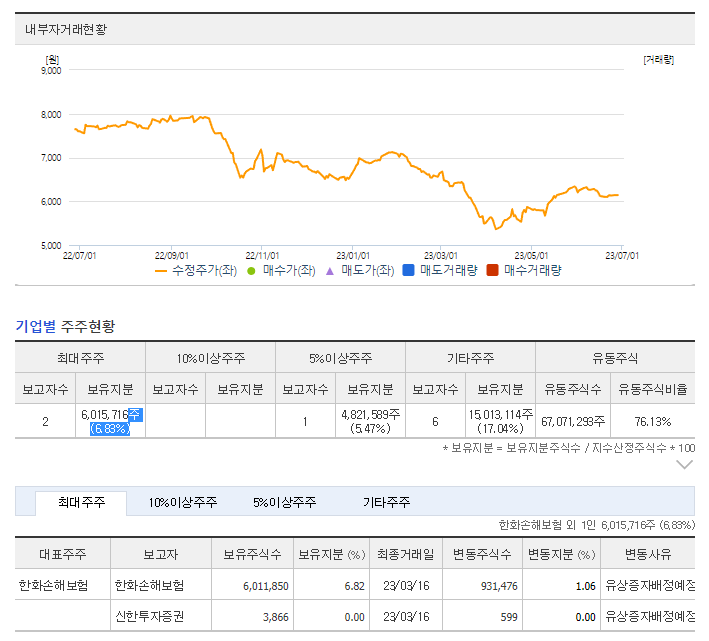Click the 1.06 change percentage value
This screenshot has width=709, height=641.
(x=586, y=586)
